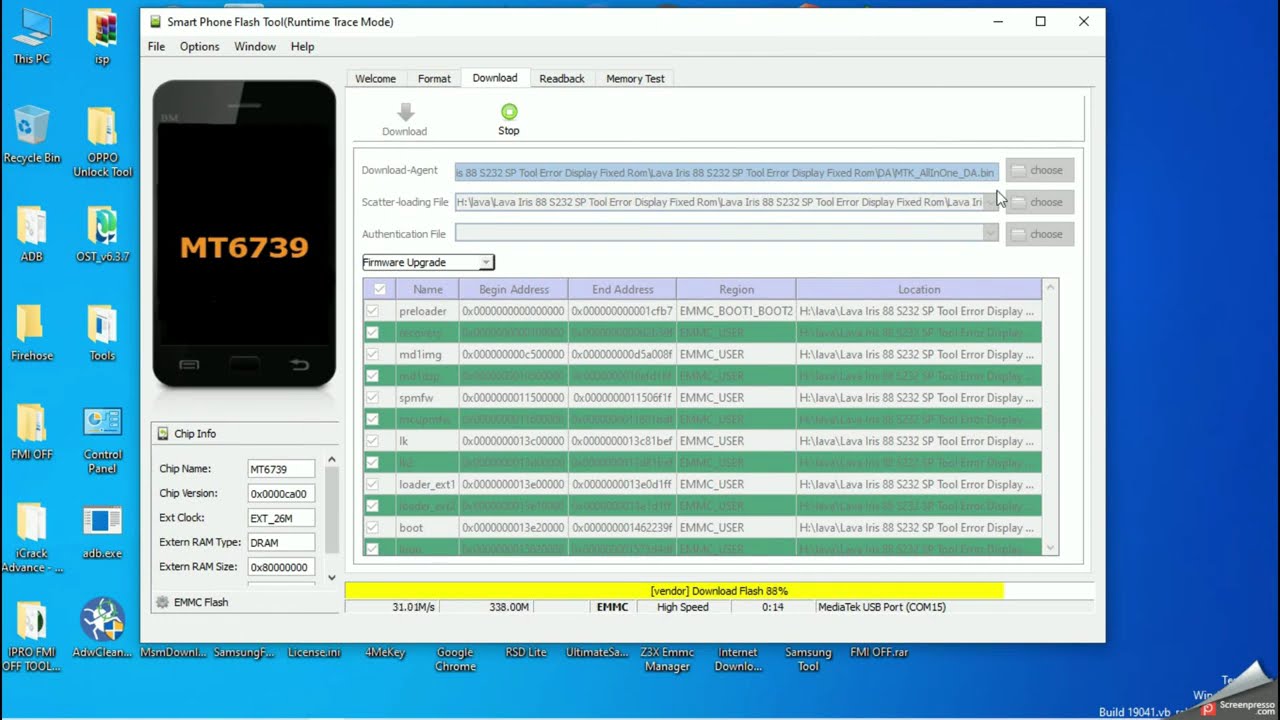Expand the Authentication File dropdown arrow
Screen dimensions: 1280x720
coord(990,233)
